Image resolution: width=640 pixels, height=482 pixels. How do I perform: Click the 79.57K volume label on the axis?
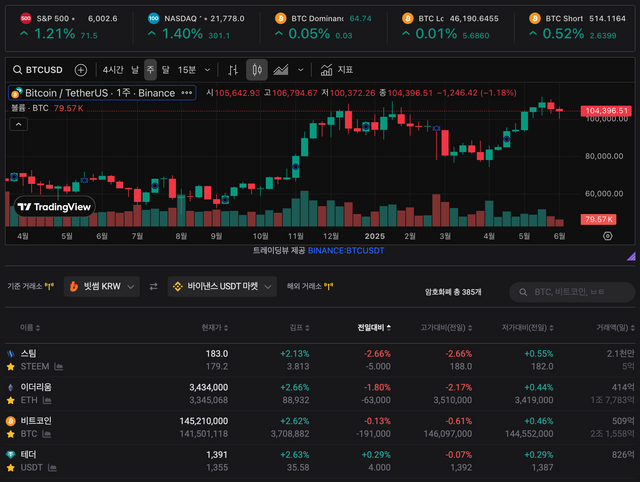pos(598,219)
